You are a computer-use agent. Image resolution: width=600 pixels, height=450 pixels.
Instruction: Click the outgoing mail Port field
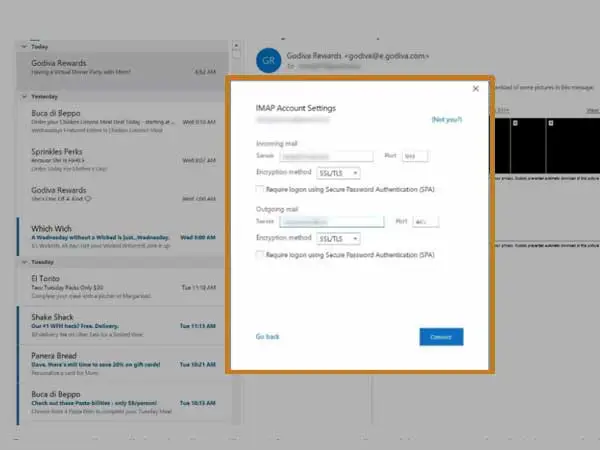click(x=426, y=222)
